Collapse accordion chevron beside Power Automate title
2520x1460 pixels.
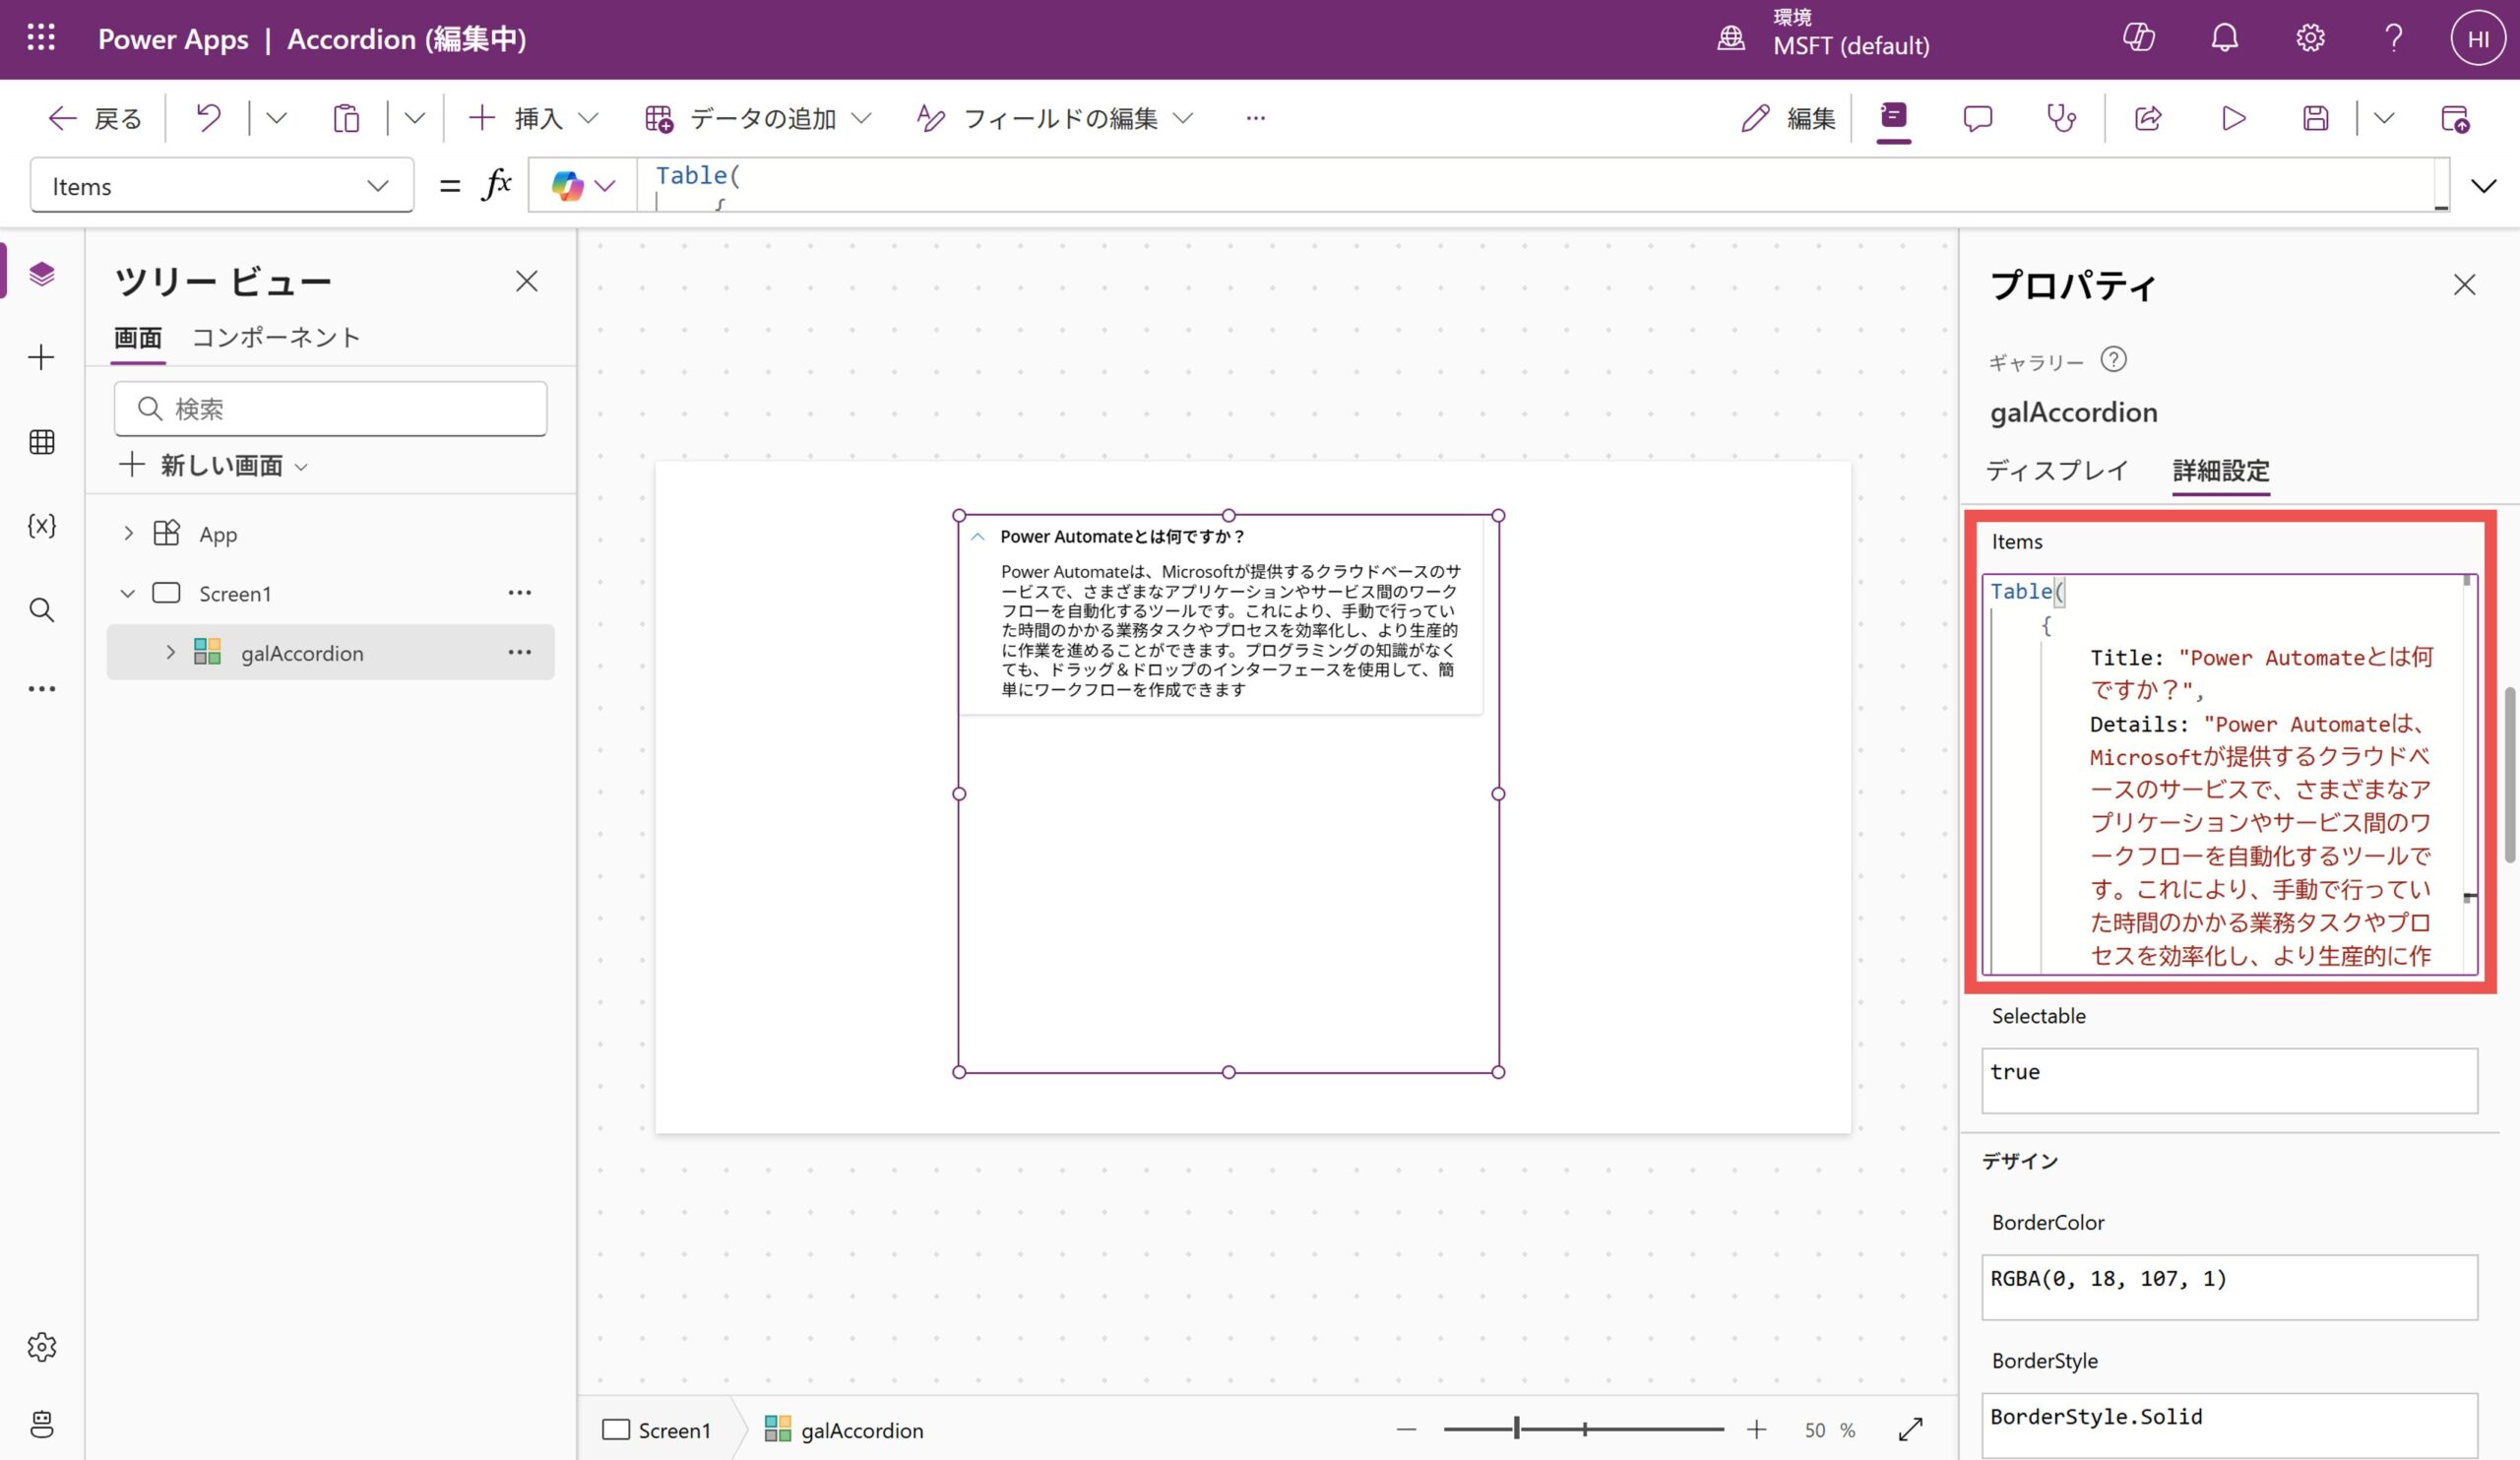point(978,537)
